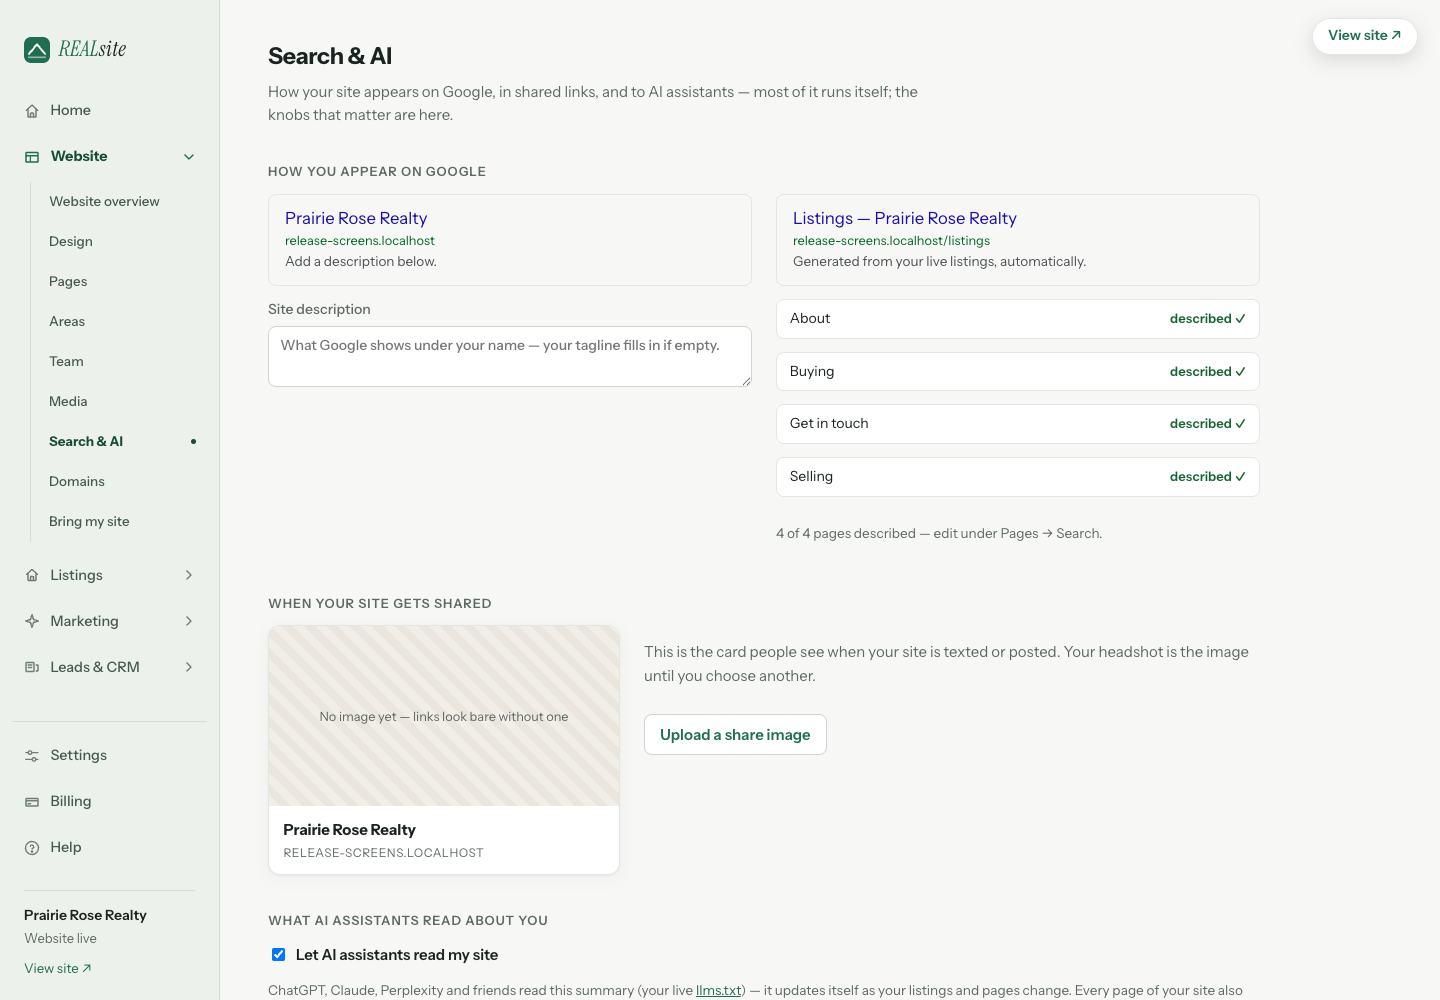The height and width of the screenshot is (1000, 1440).
Task: Click the Listings icon in sidebar
Action: (x=32, y=575)
